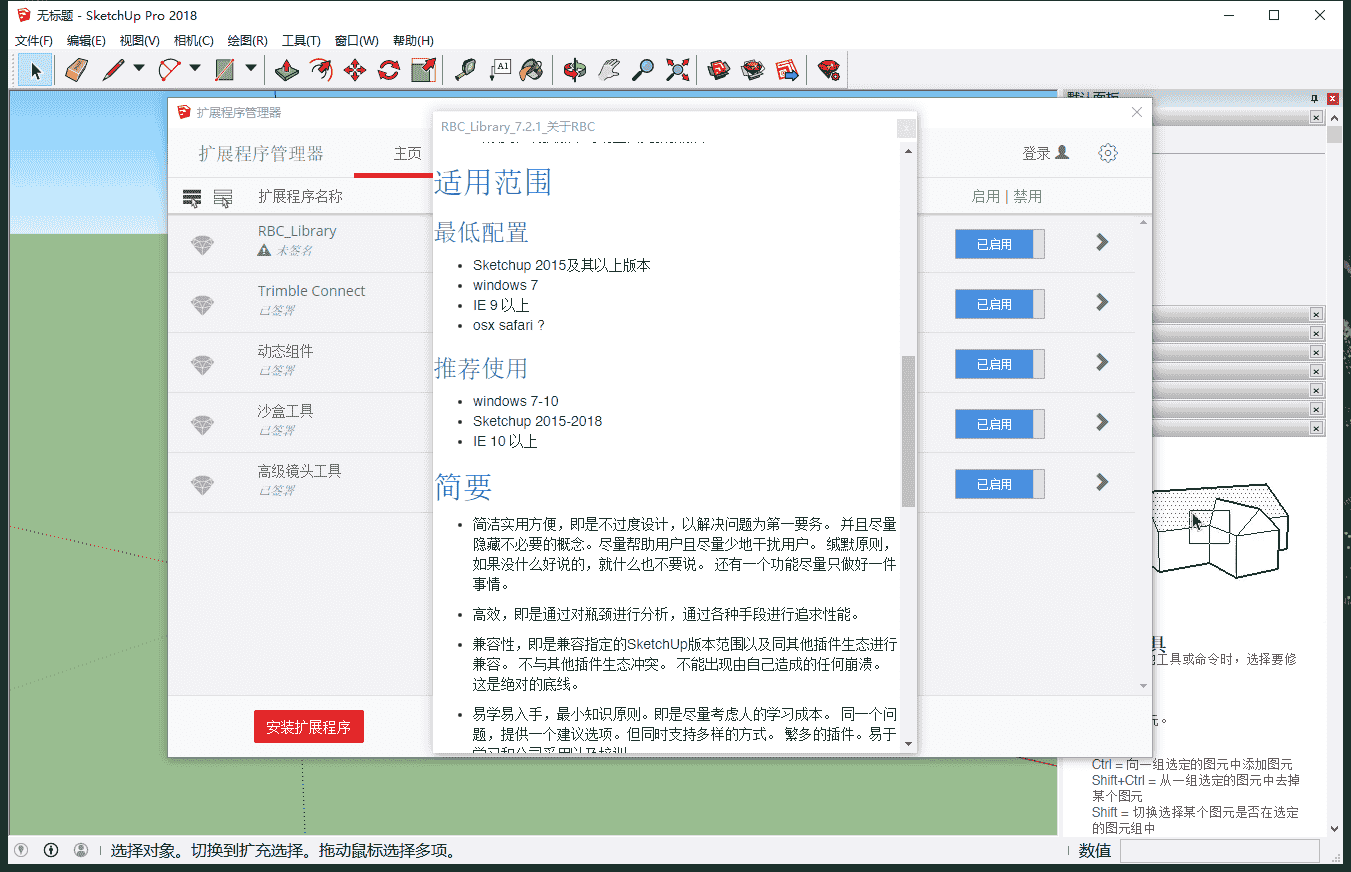Select the Zoom Extents tool

click(x=677, y=70)
